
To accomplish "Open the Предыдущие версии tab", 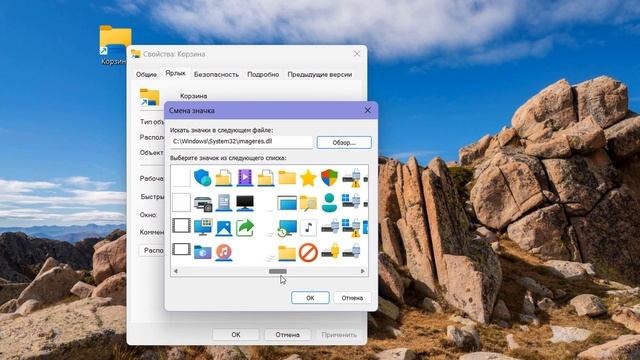I will coord(320,74).
